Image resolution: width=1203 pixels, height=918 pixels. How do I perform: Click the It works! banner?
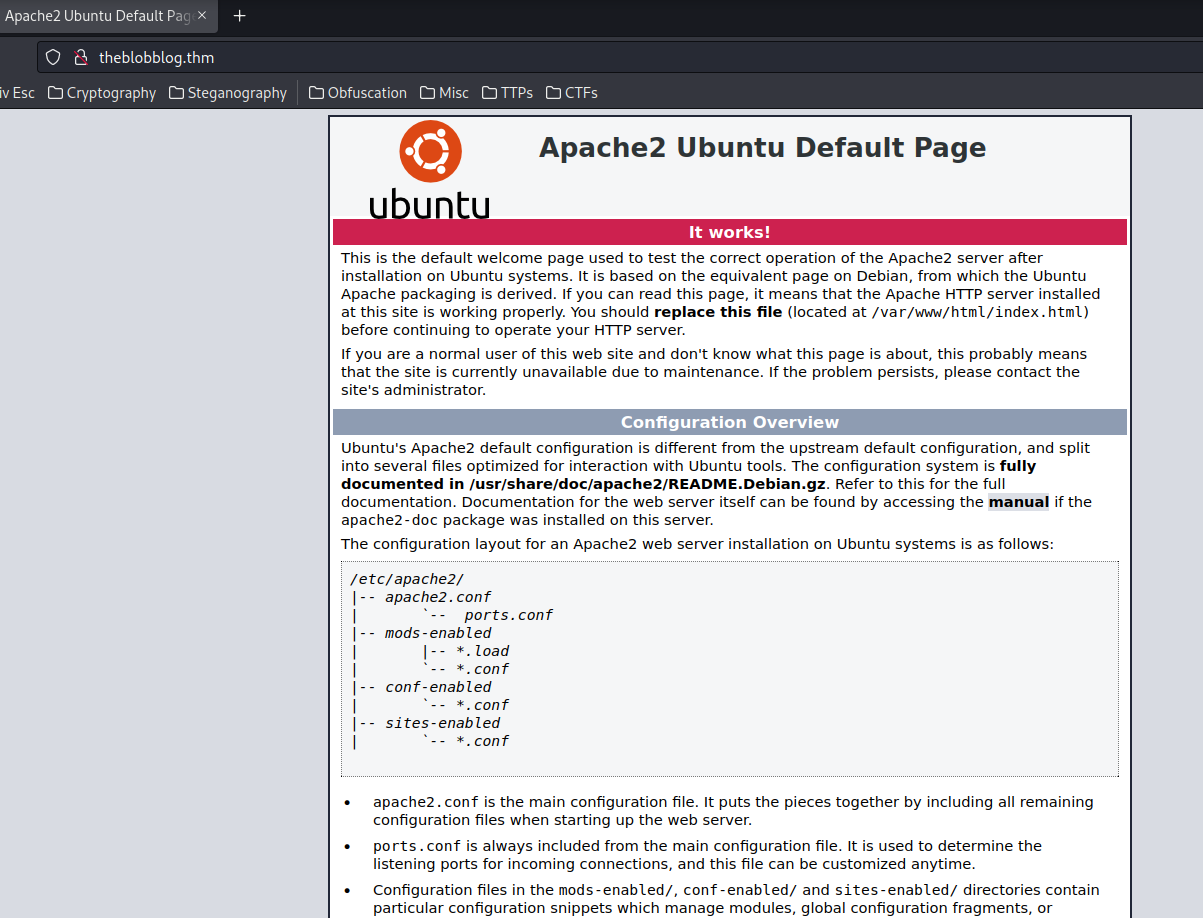pyautogui.click(x=730, y=232)
